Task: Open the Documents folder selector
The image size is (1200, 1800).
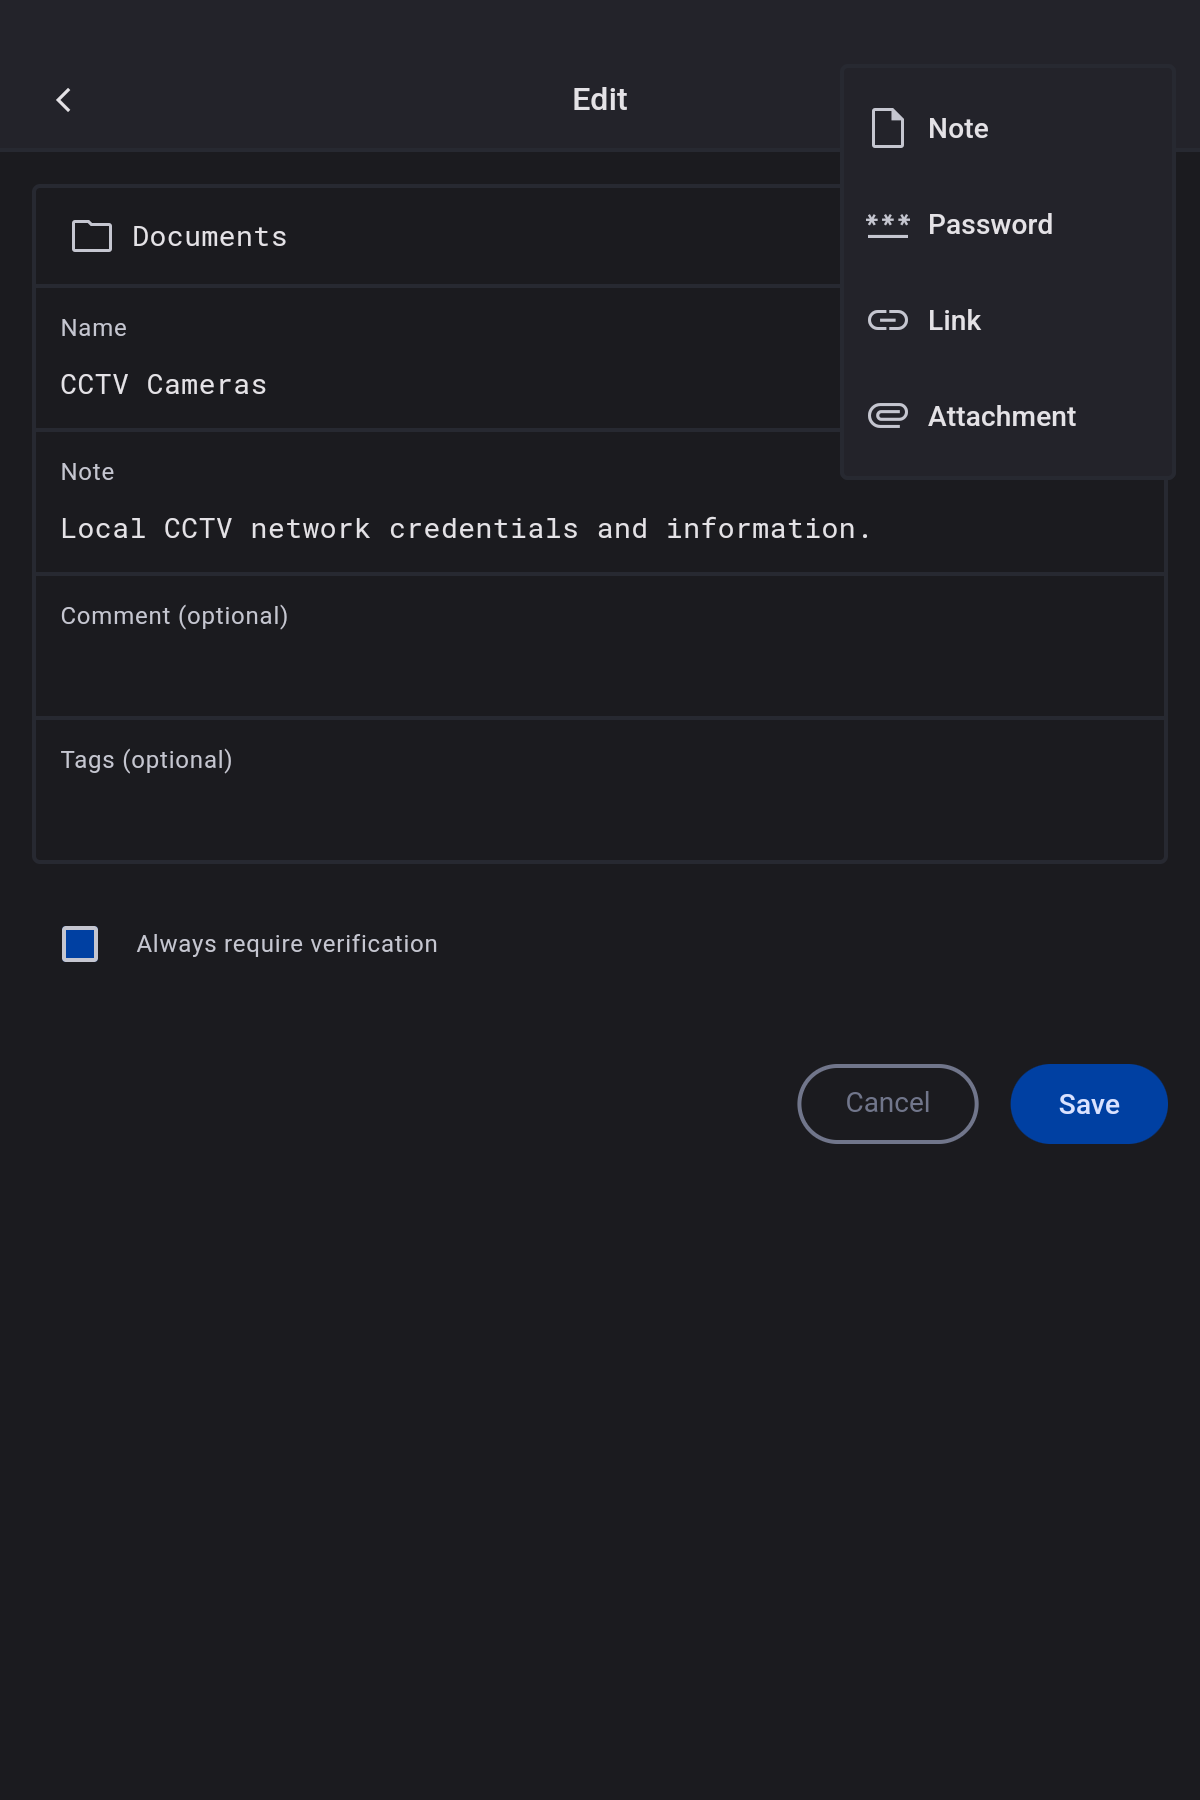Action: point(210,237)
